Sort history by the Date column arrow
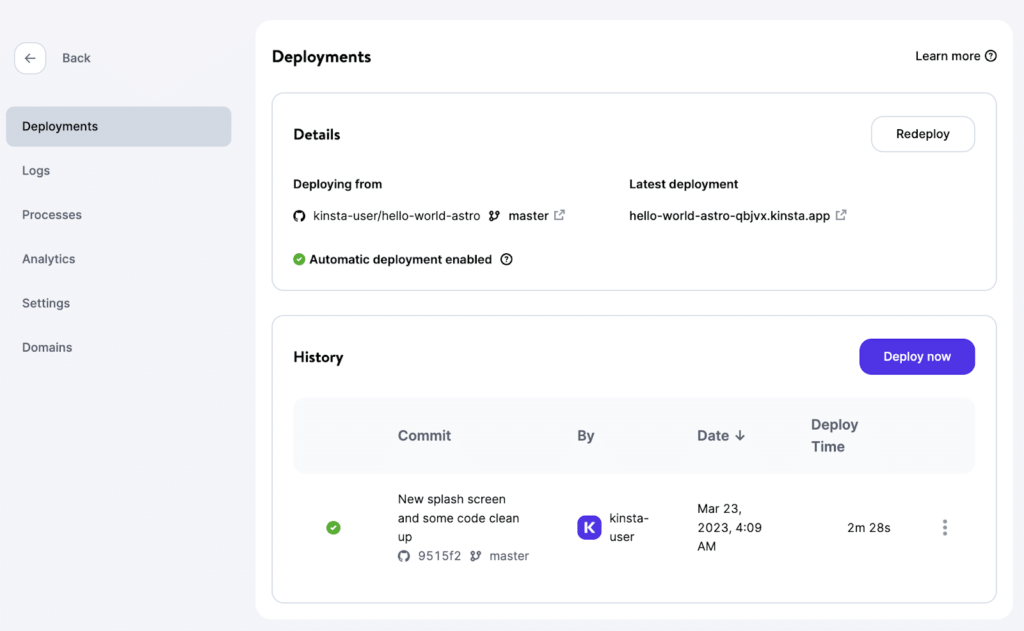1024x631 pixels. 740,436
